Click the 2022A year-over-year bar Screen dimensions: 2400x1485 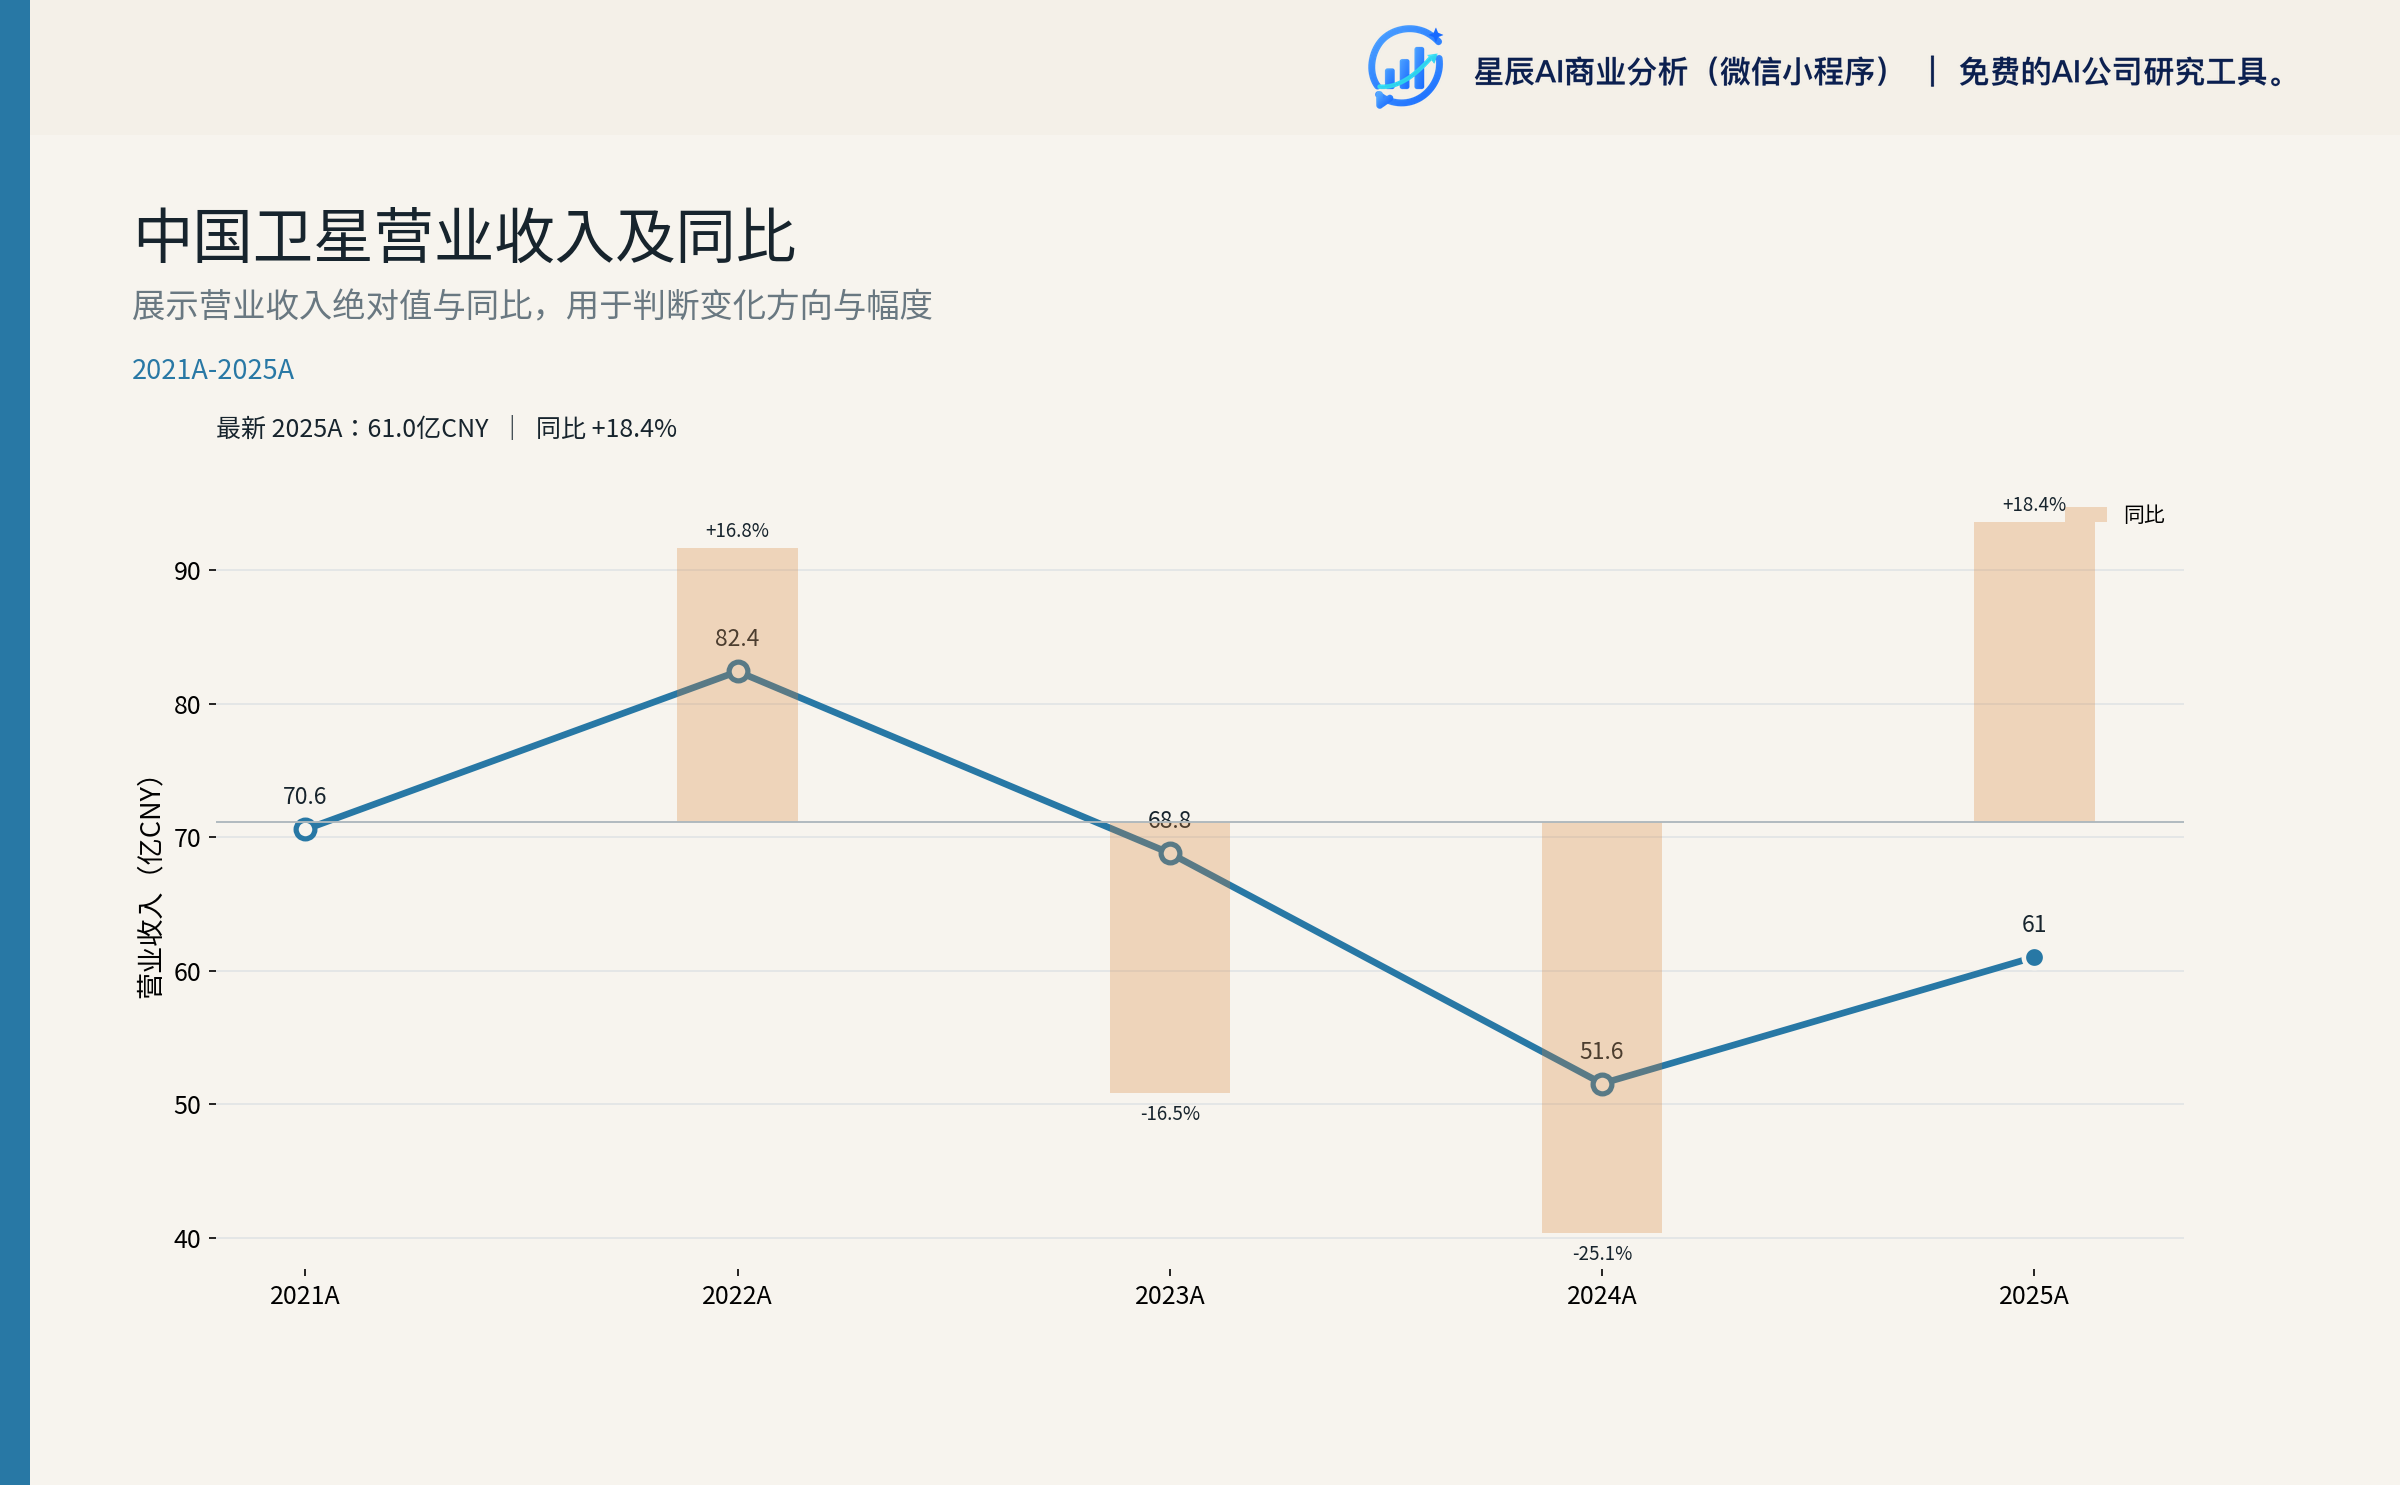[x=737, y=685]
